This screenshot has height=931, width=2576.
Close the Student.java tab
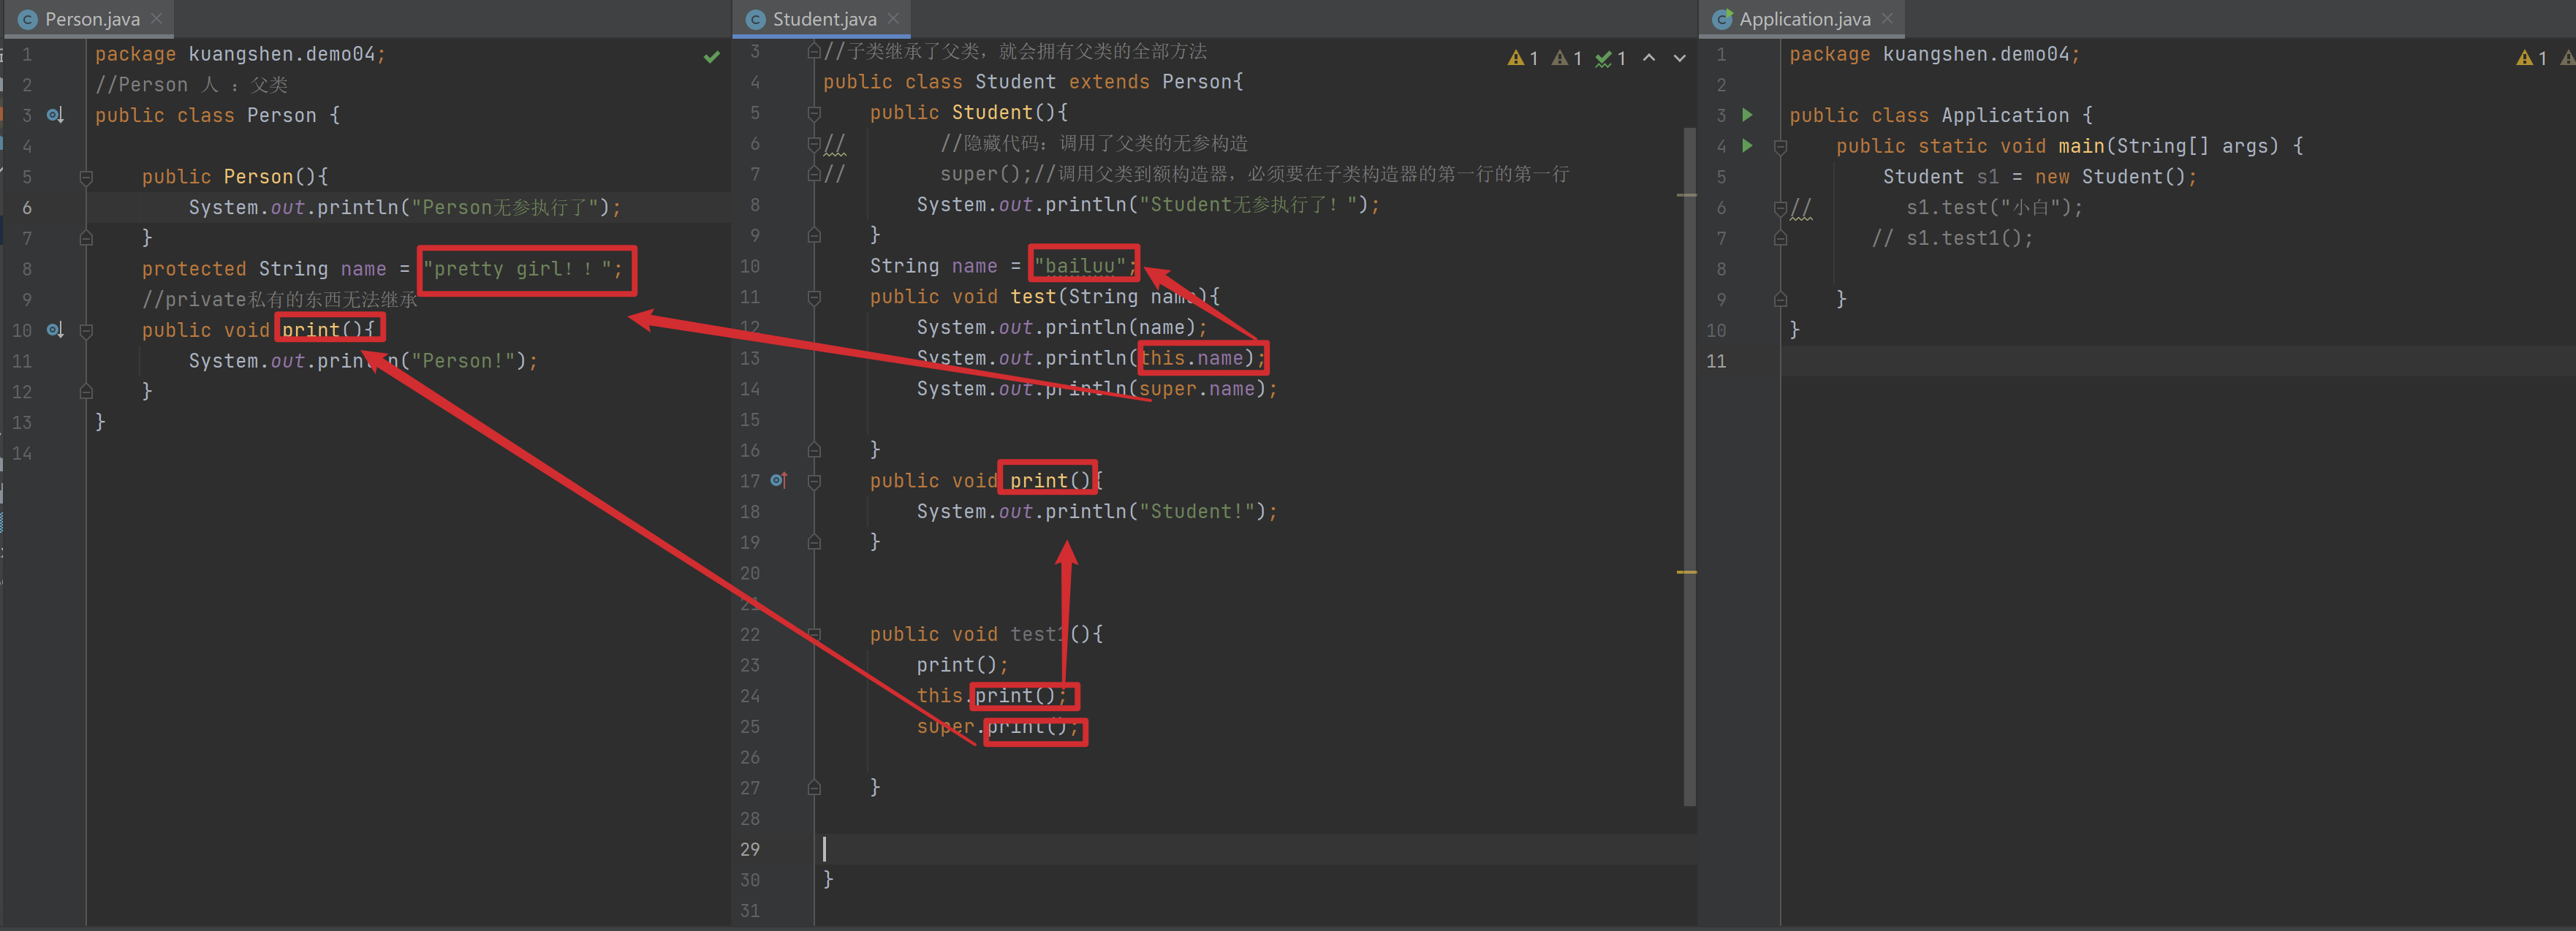point(893,19)
